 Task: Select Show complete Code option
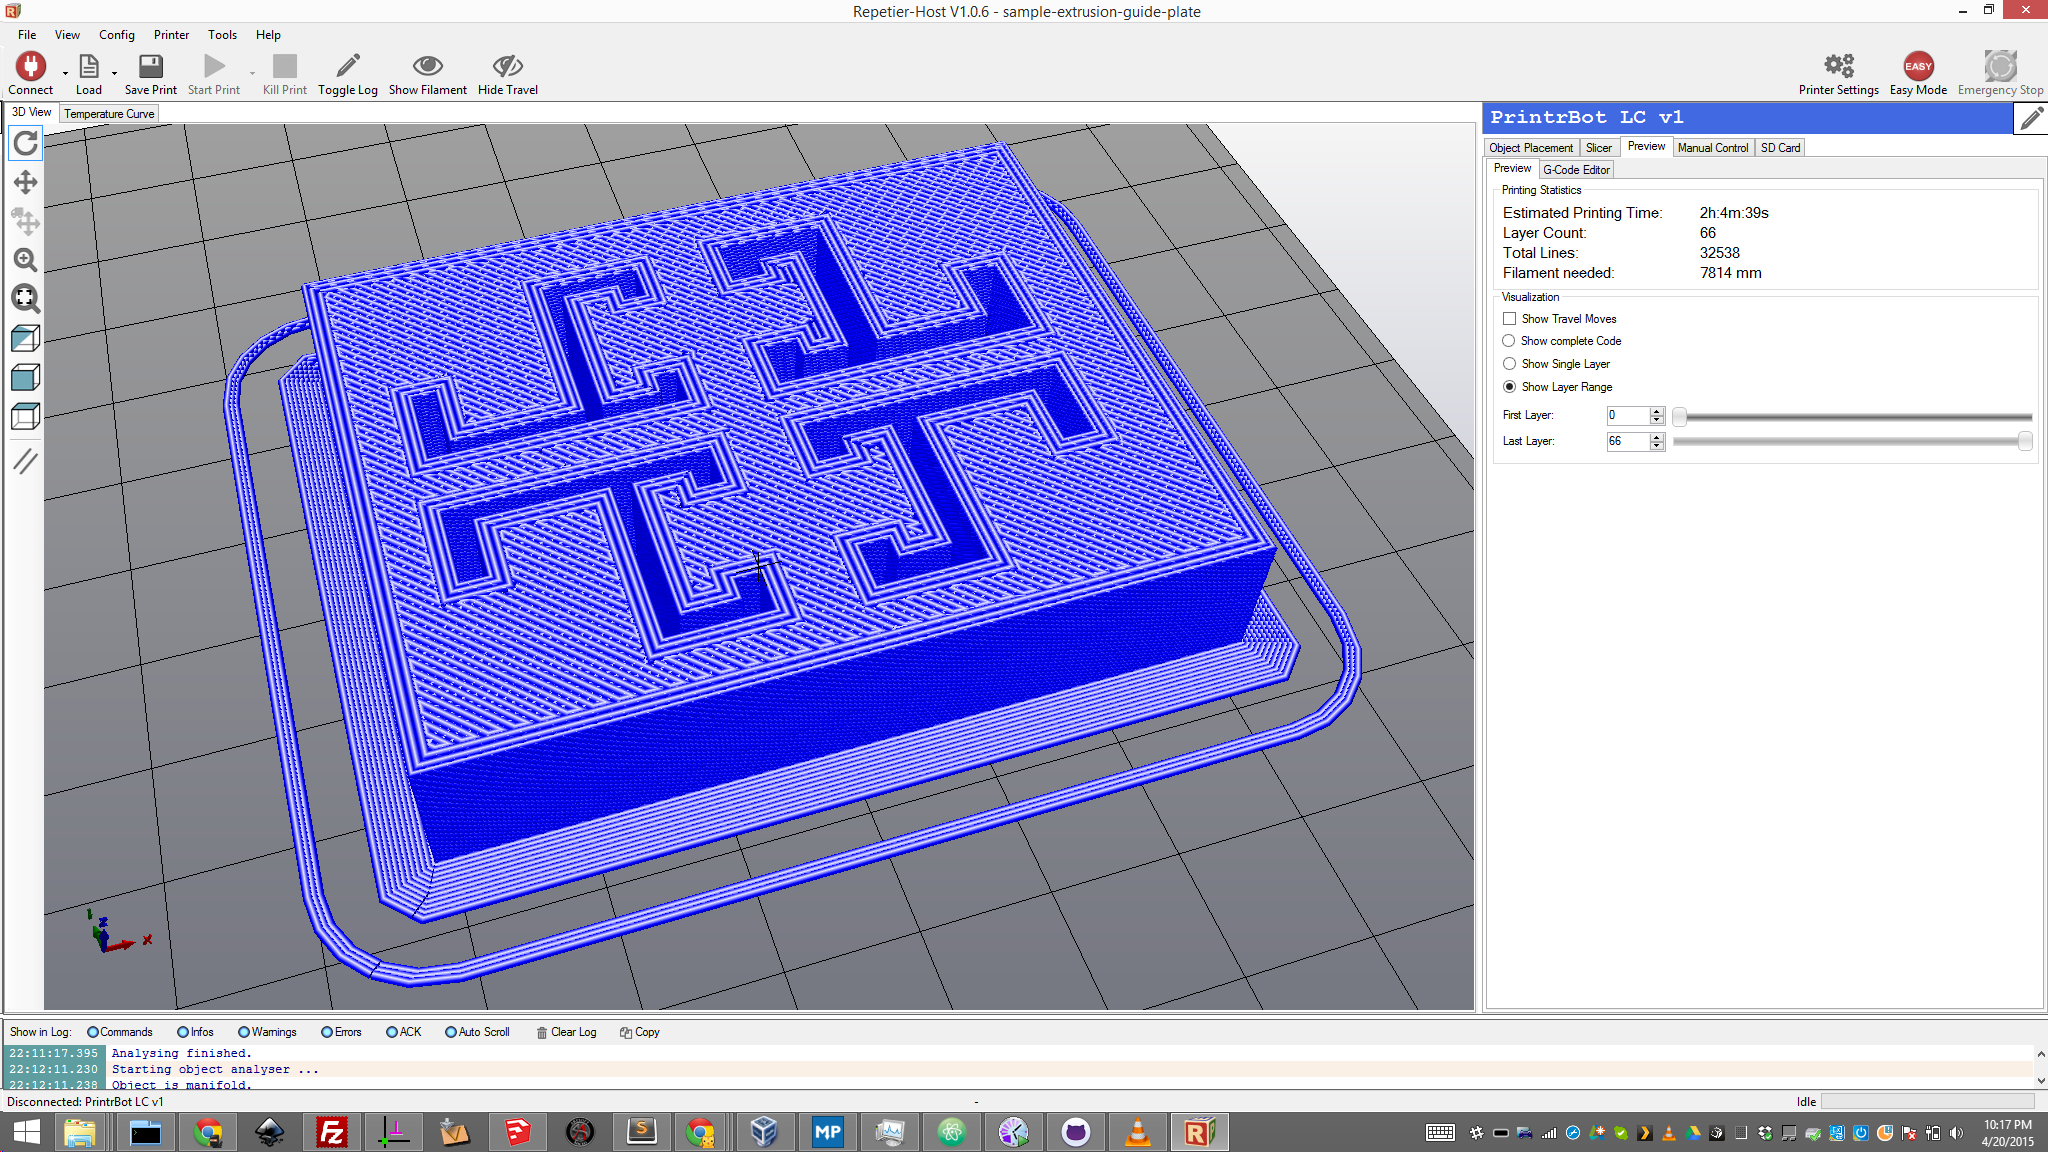(1509, 341)
